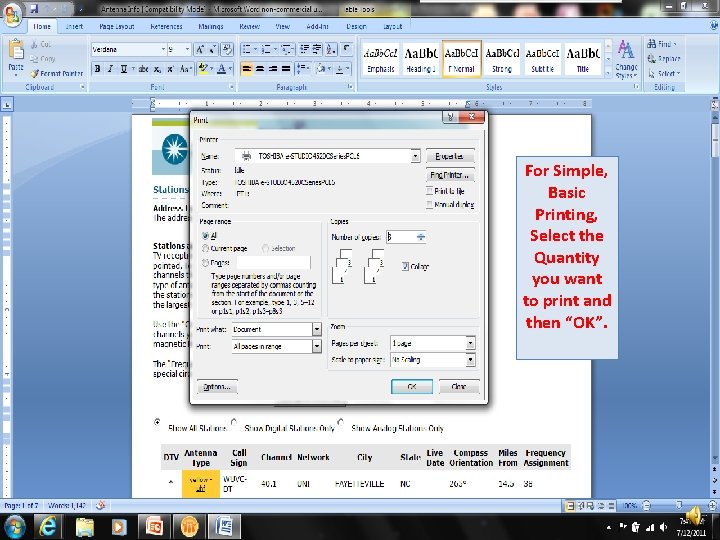Click the Close button in Print dialog
This screenshot has height=540, width=720.
tap(459, 387)
